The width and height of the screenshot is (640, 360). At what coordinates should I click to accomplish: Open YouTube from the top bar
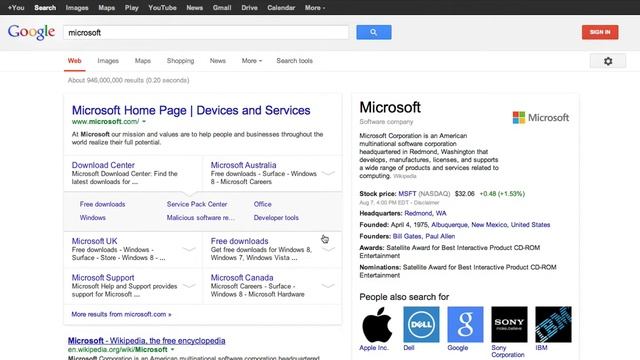coord(162,8)
